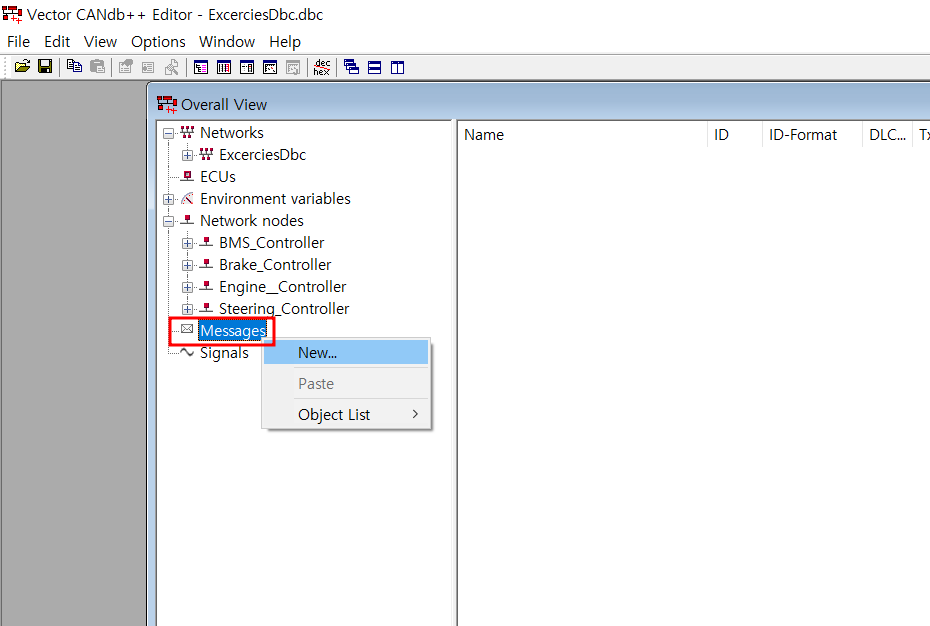Click the Save floppy disk icon
The image size is (930, 626).
pos(45,66)
